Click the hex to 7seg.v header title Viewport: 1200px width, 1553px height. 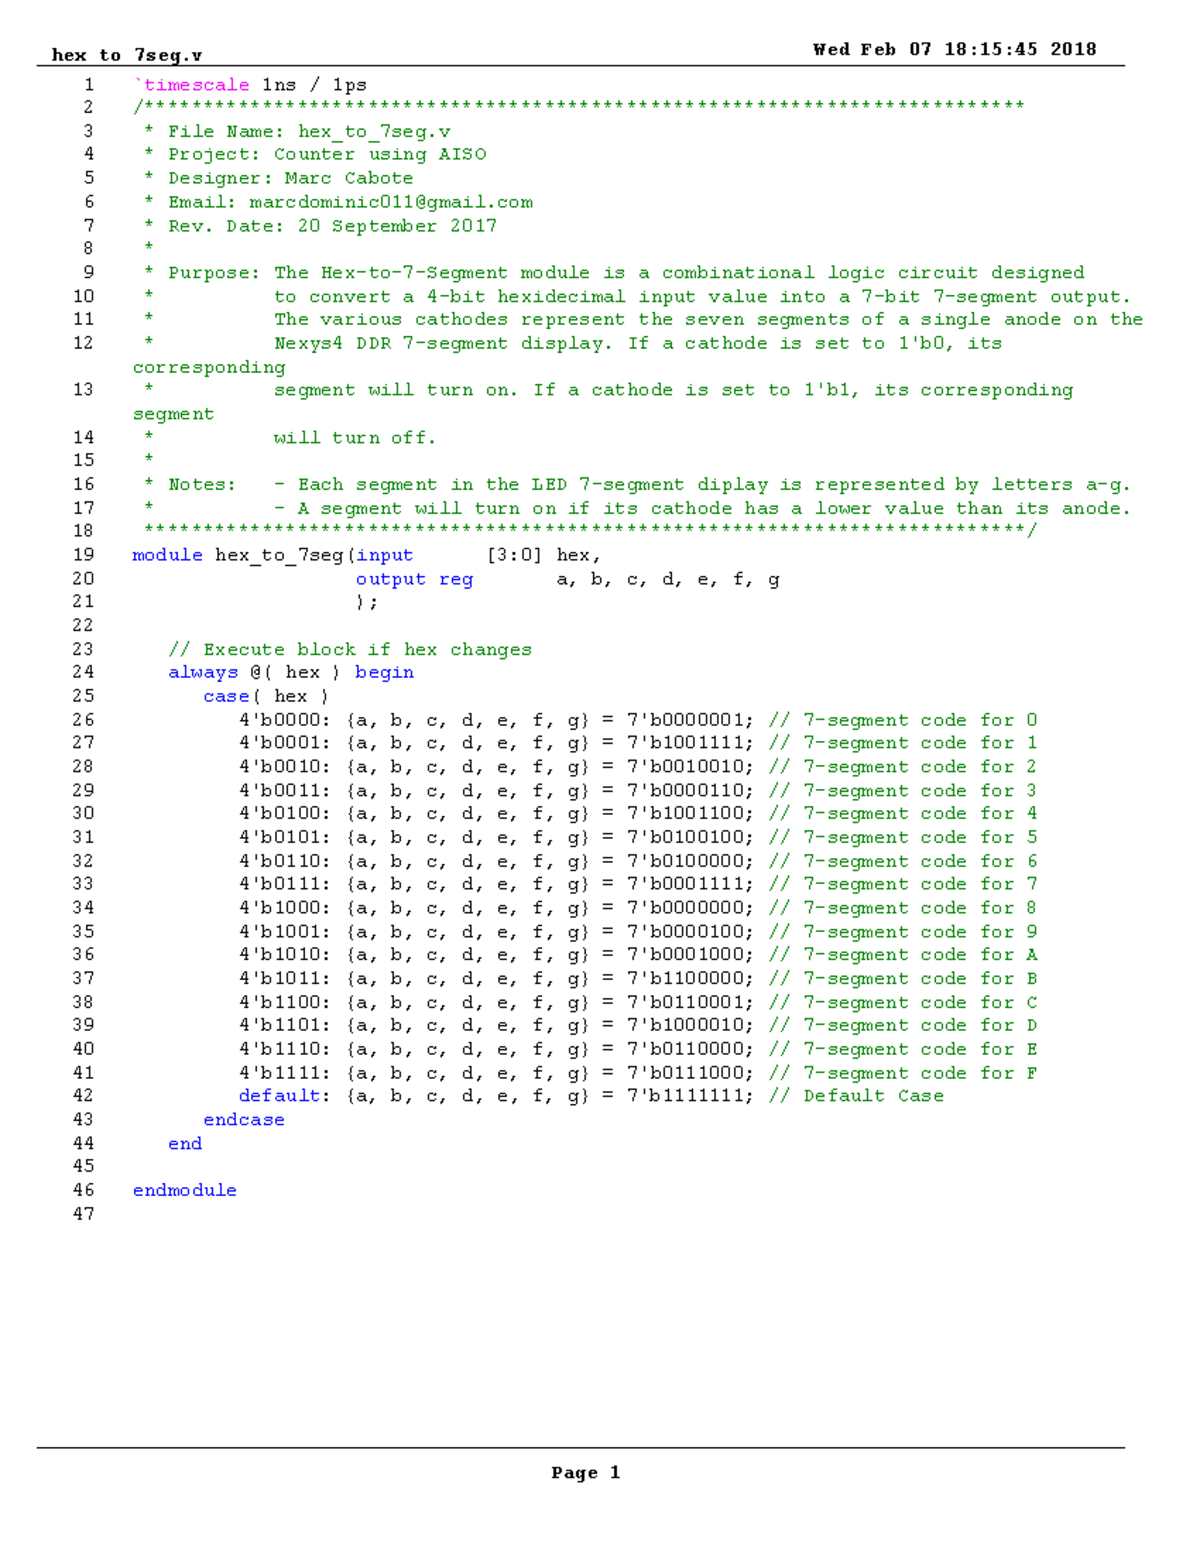point(127,55)
